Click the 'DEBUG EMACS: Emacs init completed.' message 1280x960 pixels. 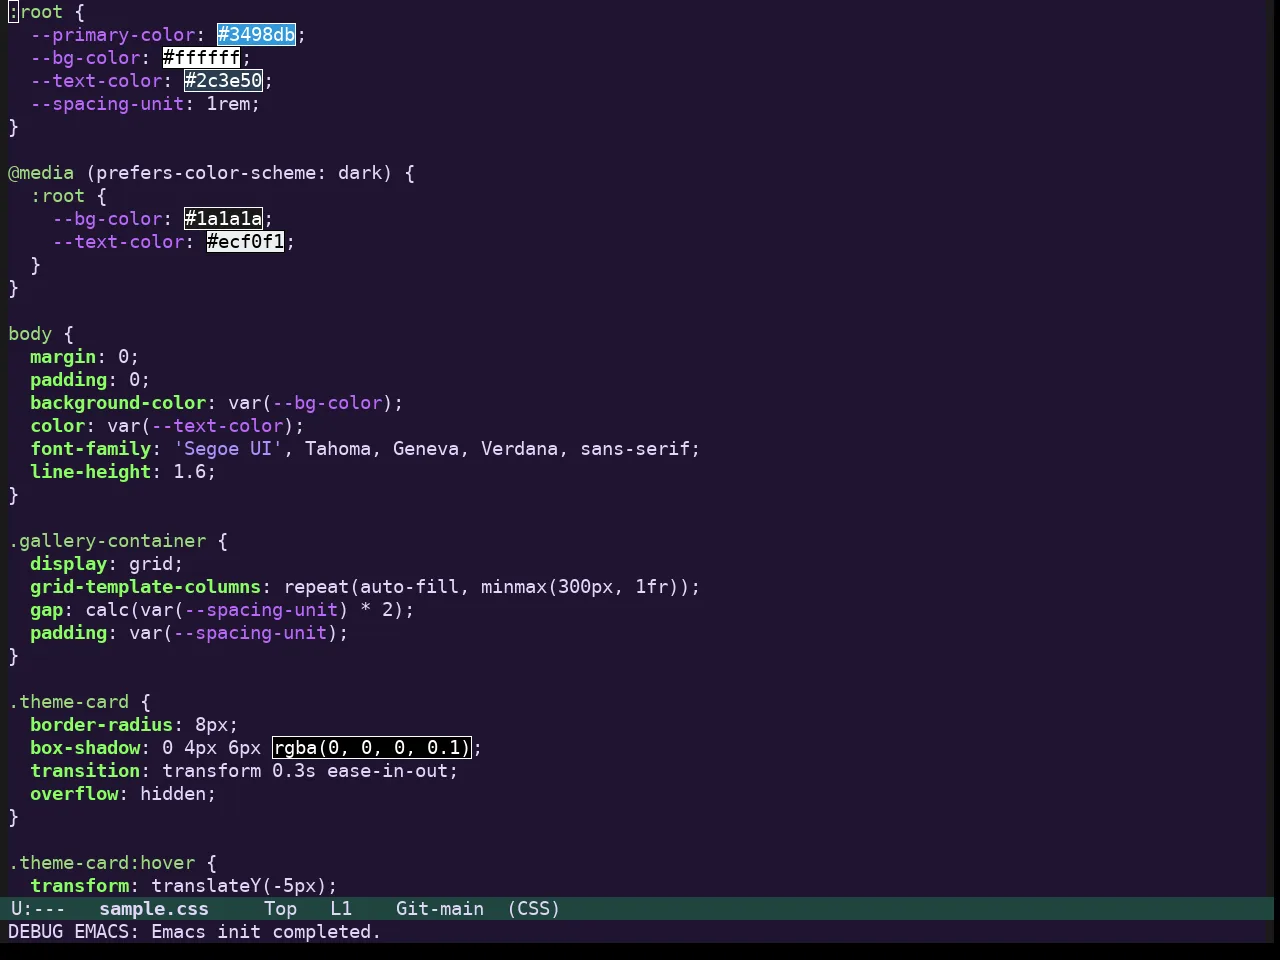click(195, 932)
